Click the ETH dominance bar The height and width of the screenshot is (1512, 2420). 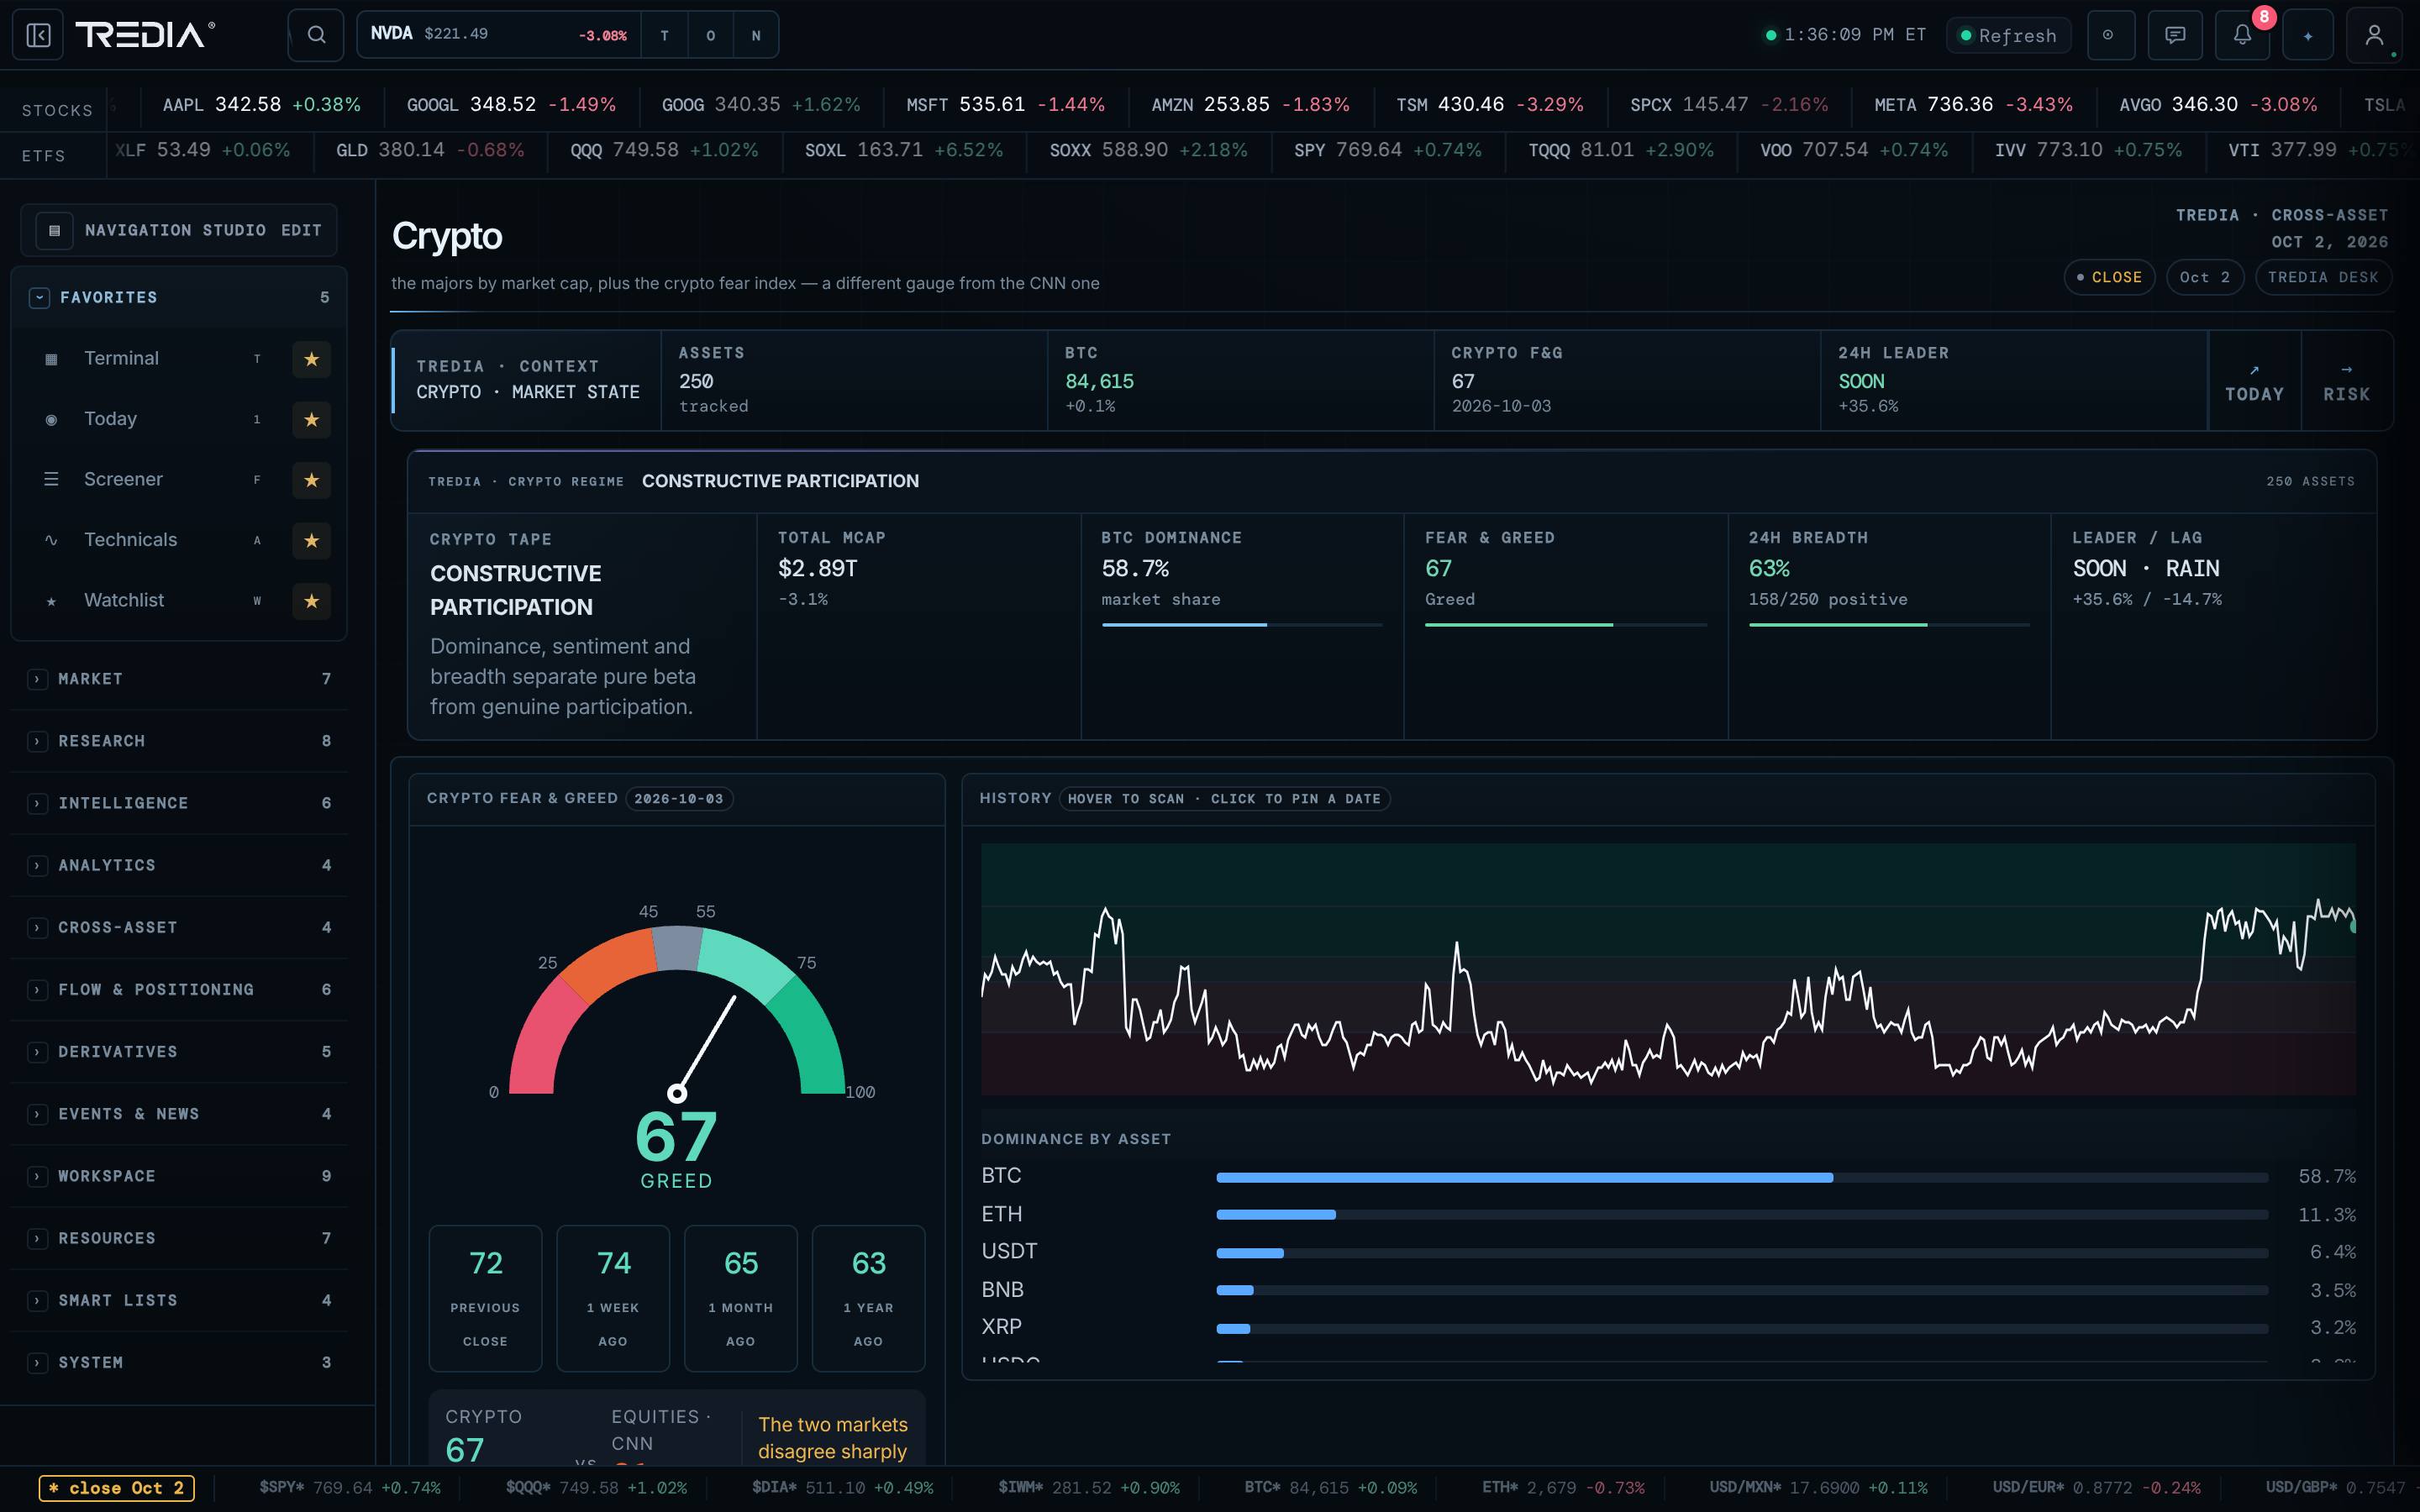pos(1741,1215)
